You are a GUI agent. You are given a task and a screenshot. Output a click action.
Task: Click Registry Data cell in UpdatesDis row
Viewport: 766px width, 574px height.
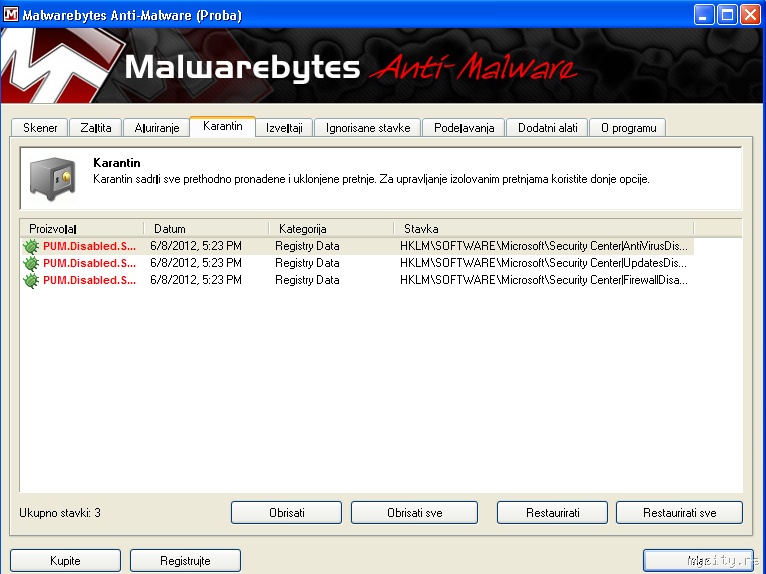tap(307, 263)
